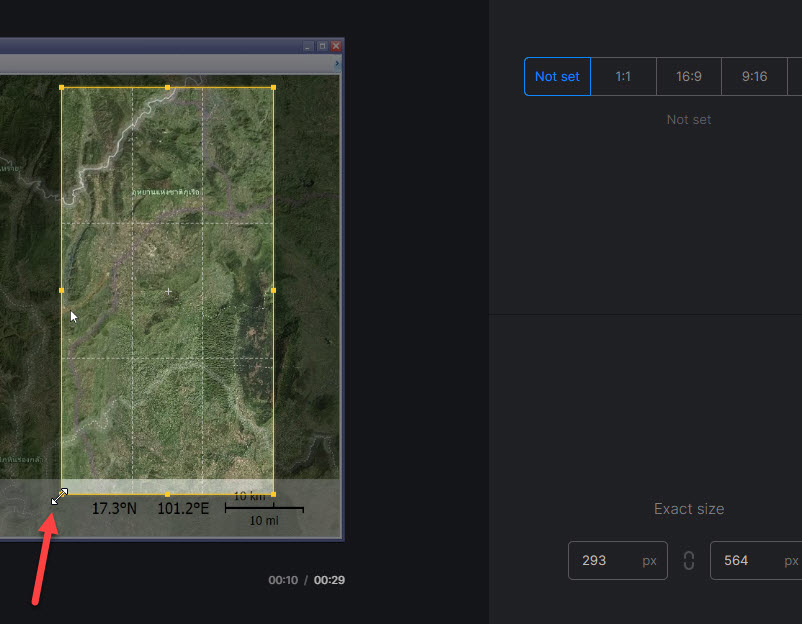Enable the 9:16 aspect ratio option

pyautogui.click(x=755, y=76)
